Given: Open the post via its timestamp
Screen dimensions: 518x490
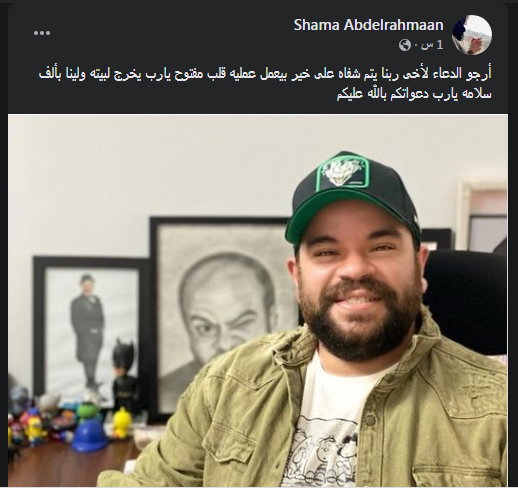Looking at the screenshot, I should (x=434, y=45).
